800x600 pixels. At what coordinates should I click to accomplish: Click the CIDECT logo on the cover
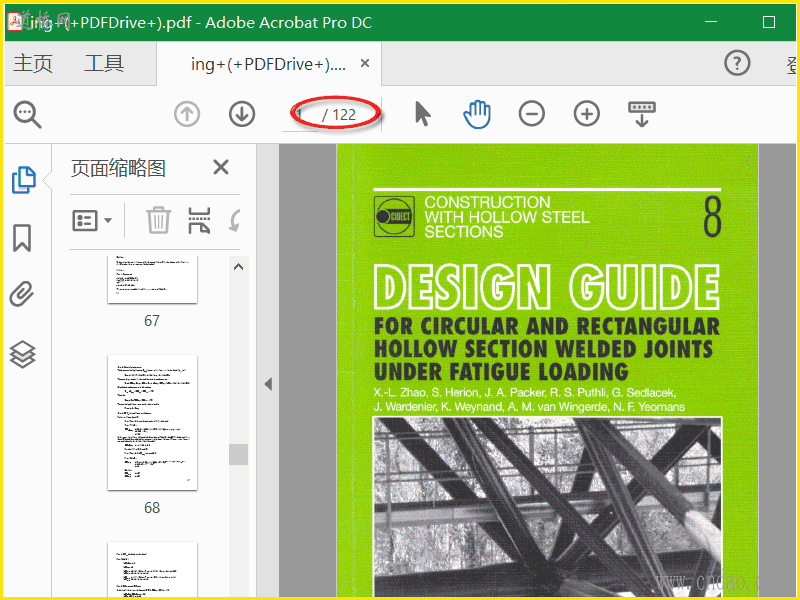394,216
